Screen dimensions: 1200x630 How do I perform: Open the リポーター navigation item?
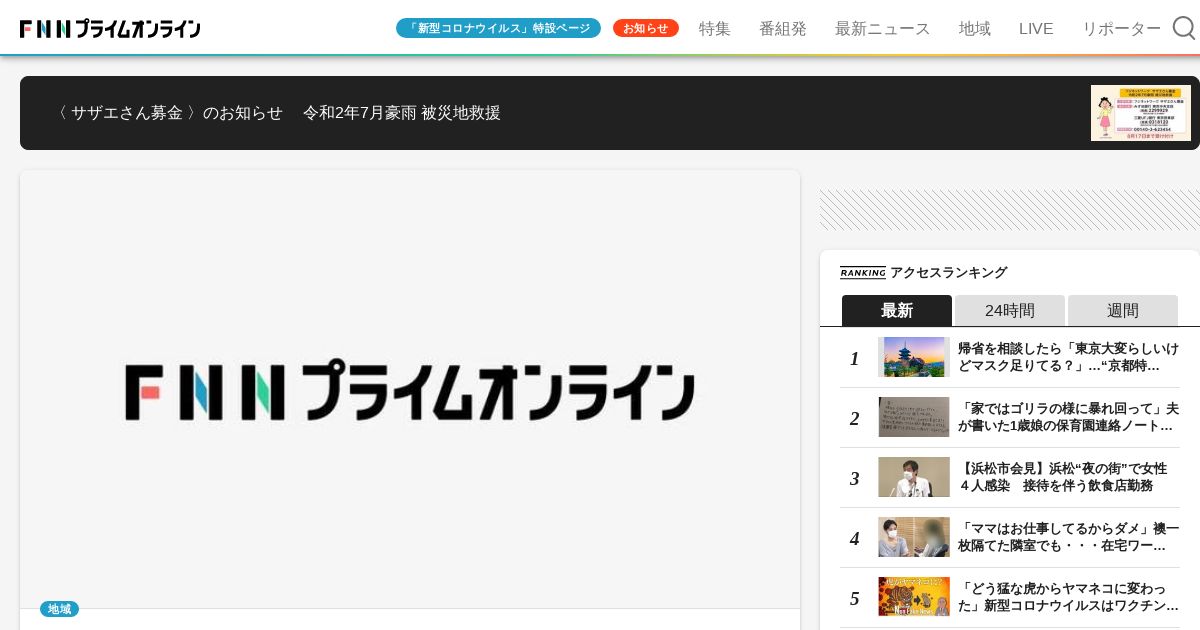coord(1122,28)
